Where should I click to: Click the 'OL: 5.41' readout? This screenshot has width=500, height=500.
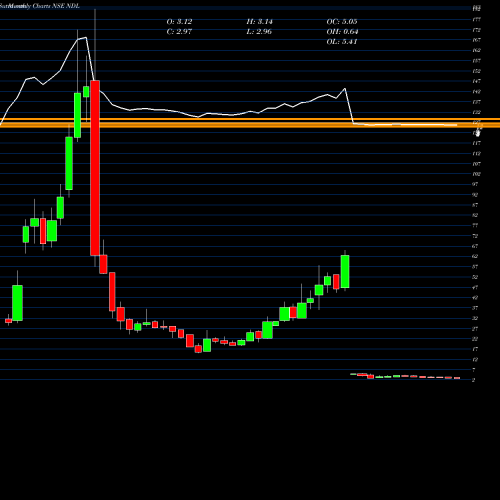(x=342, y=42)
